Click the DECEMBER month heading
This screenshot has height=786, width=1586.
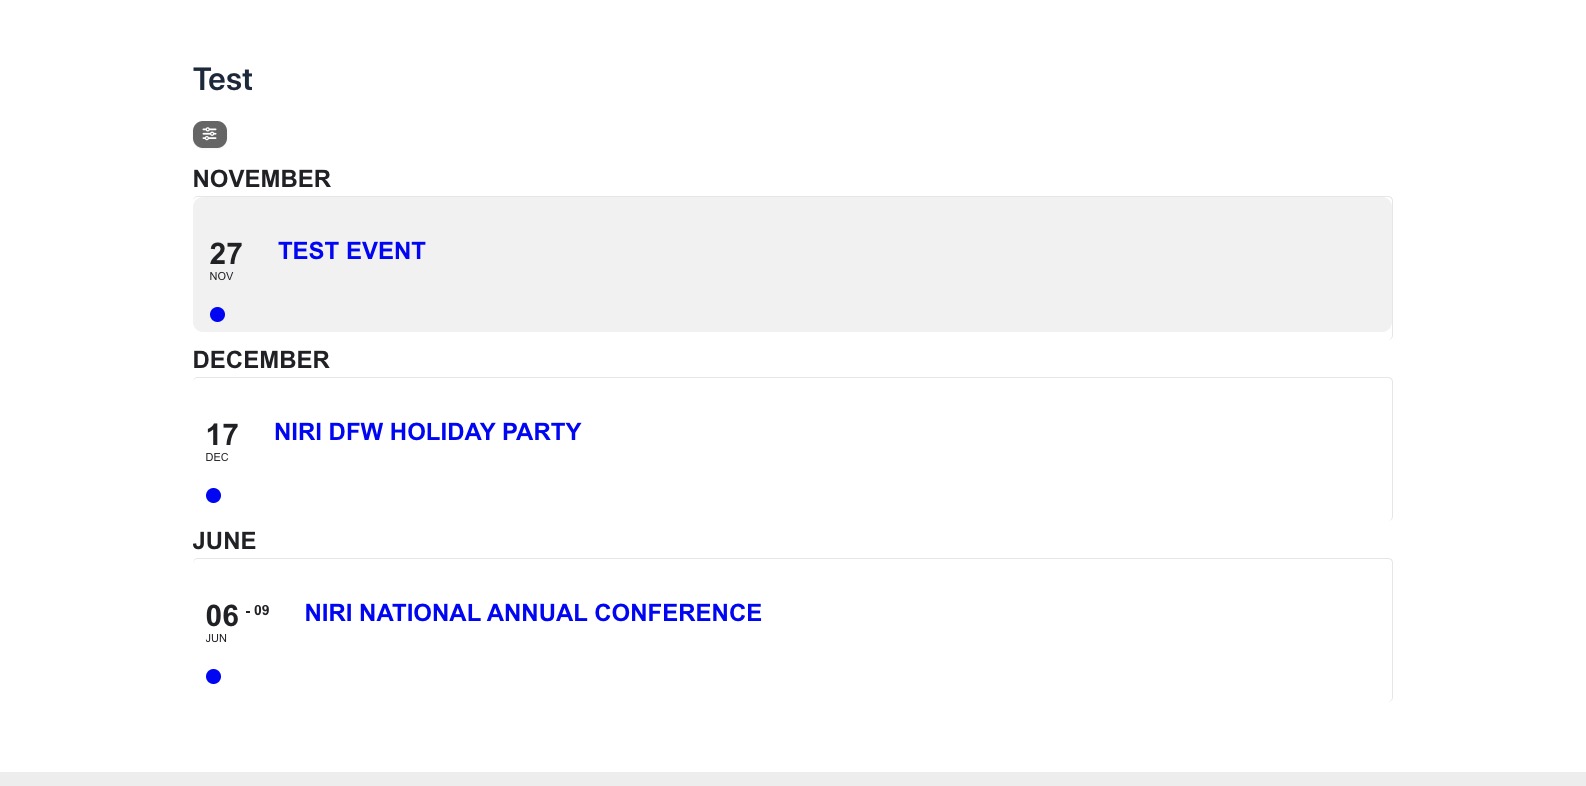point(261,360)
